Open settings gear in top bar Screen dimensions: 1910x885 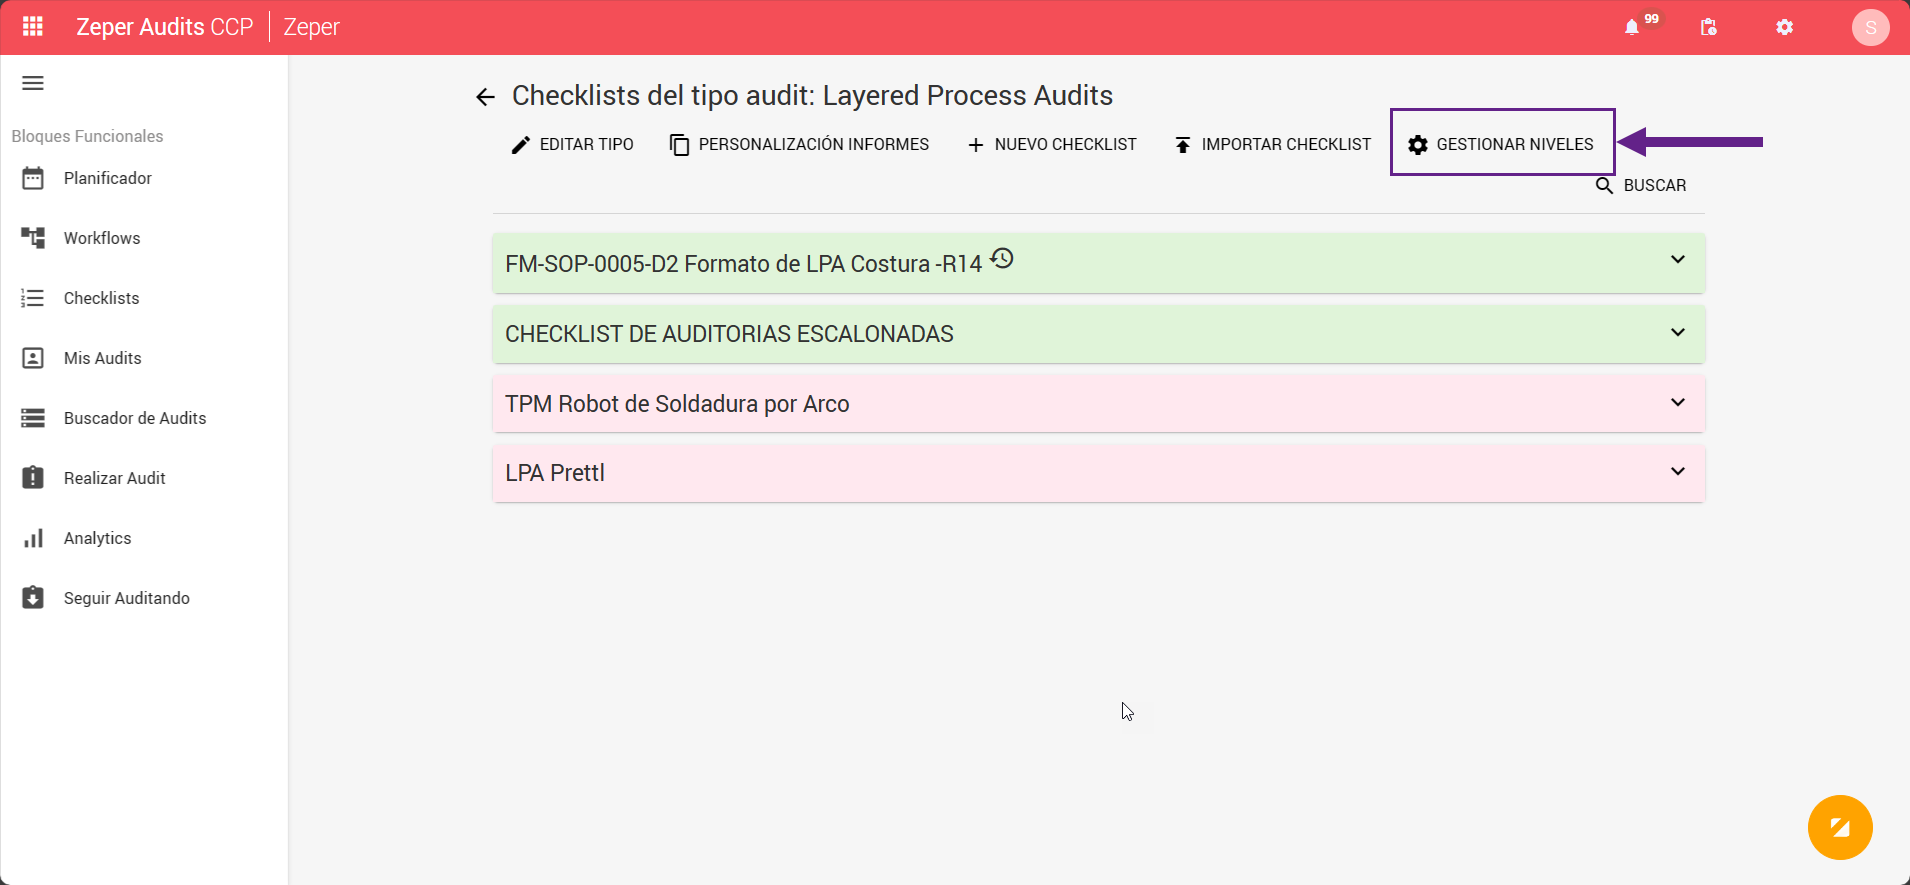(x=1785, y=27)
